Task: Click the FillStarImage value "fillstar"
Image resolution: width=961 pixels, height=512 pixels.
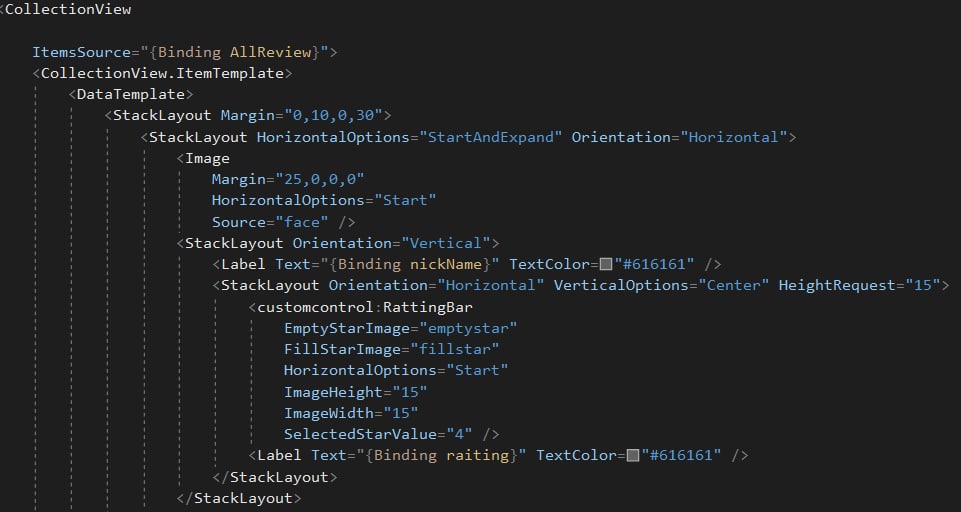Action: pos(455,349)
